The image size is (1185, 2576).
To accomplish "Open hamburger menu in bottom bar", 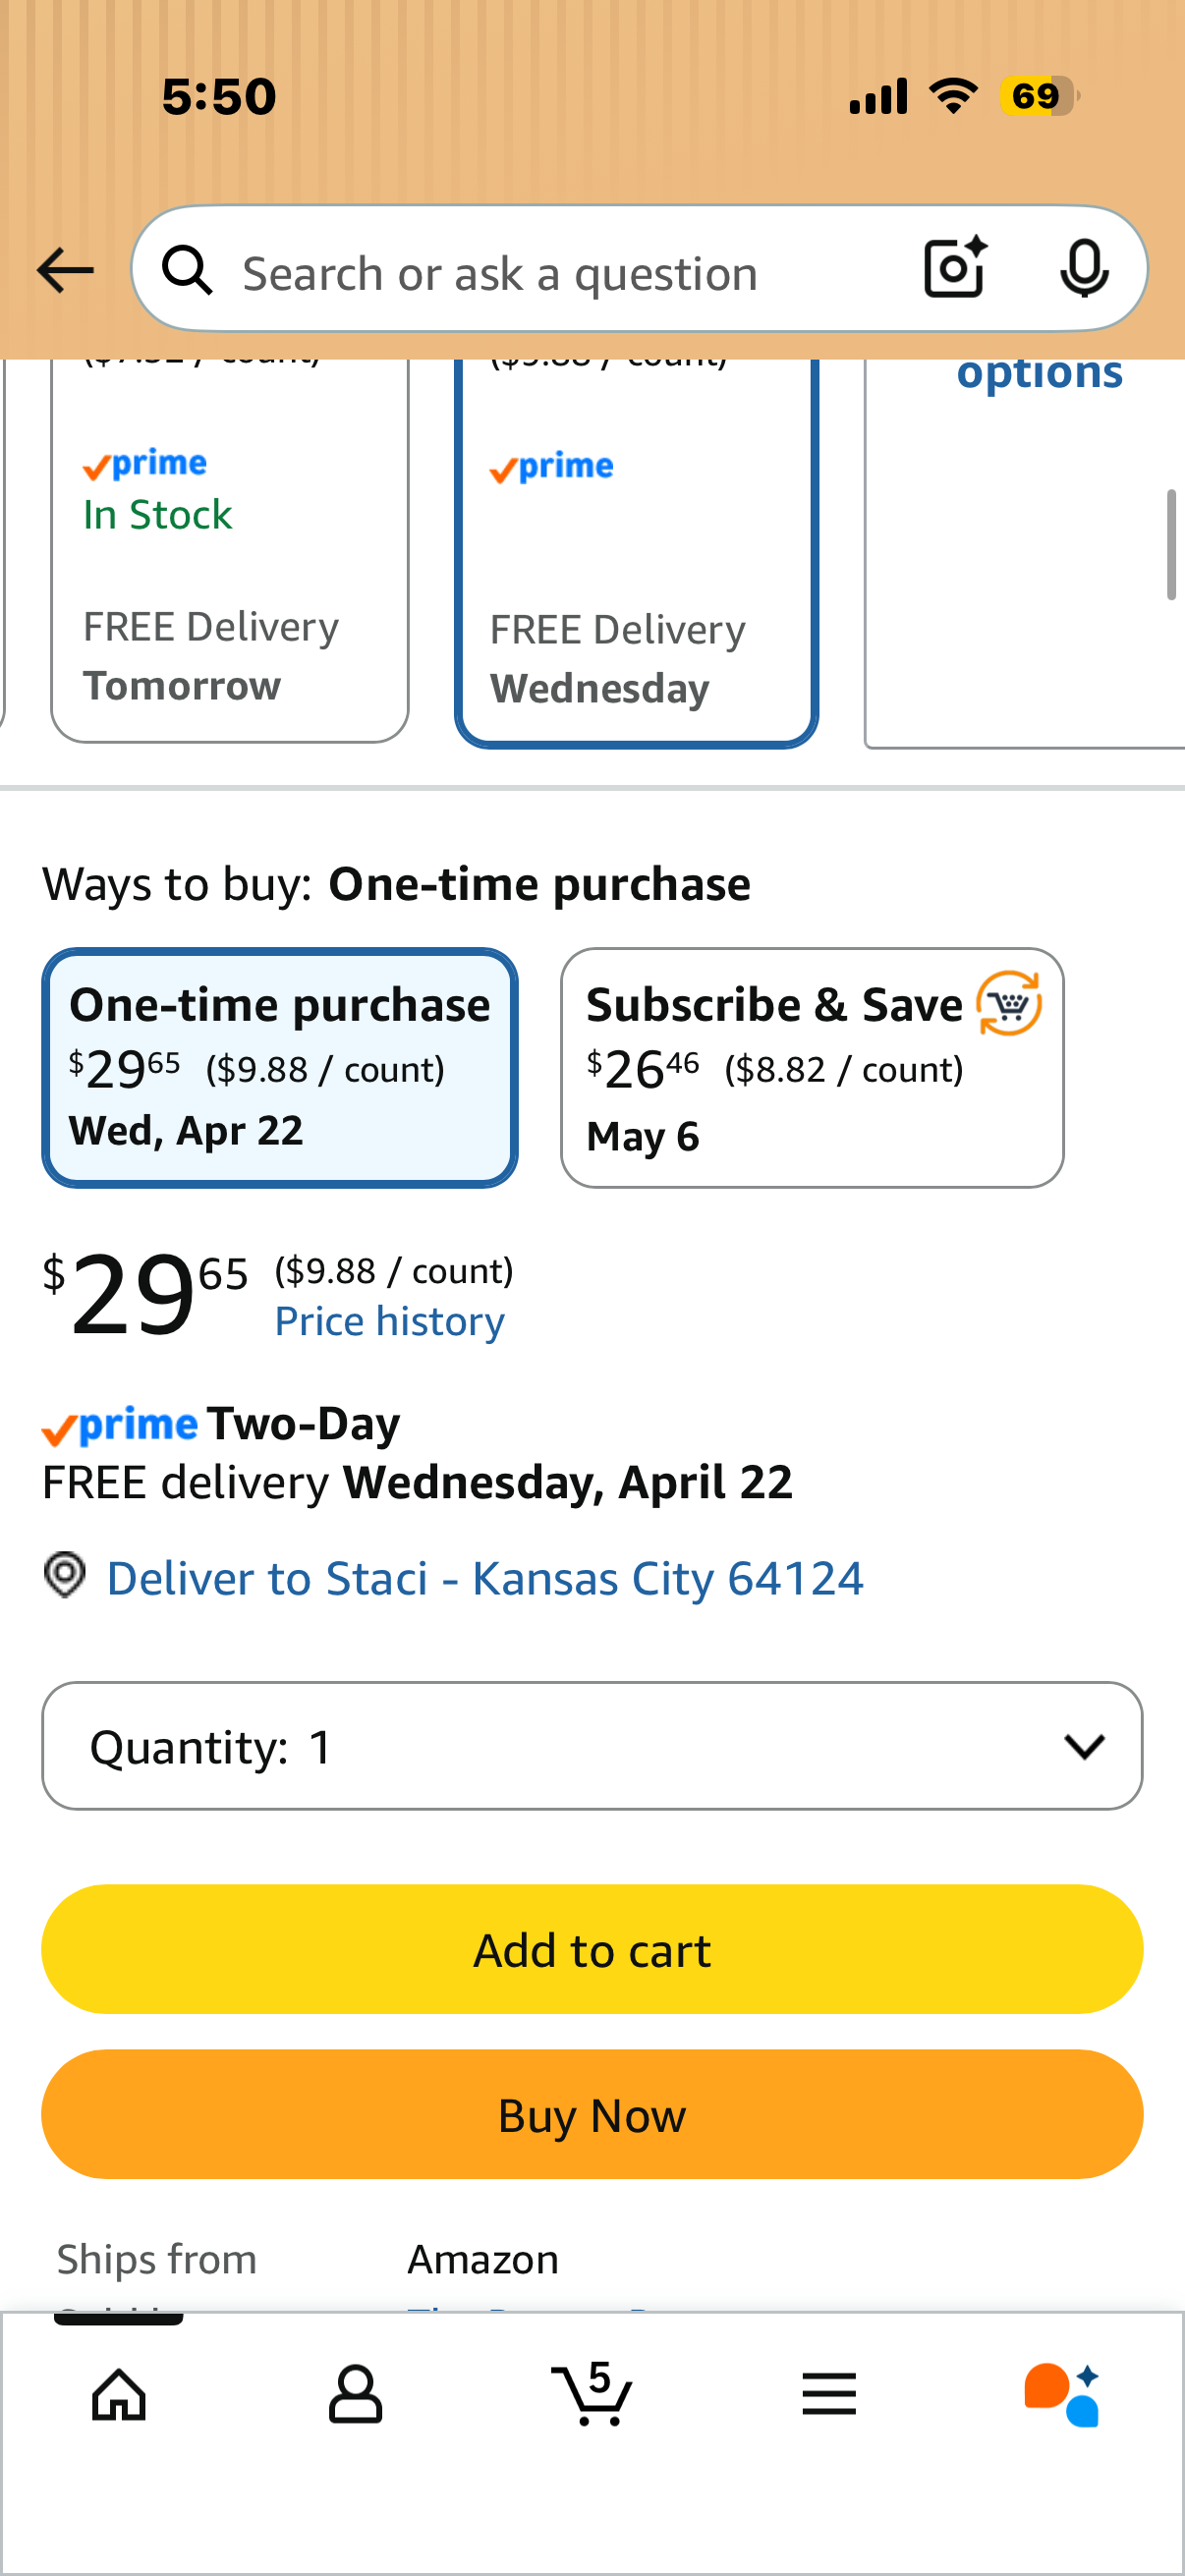I will [x=829, y=2394].
